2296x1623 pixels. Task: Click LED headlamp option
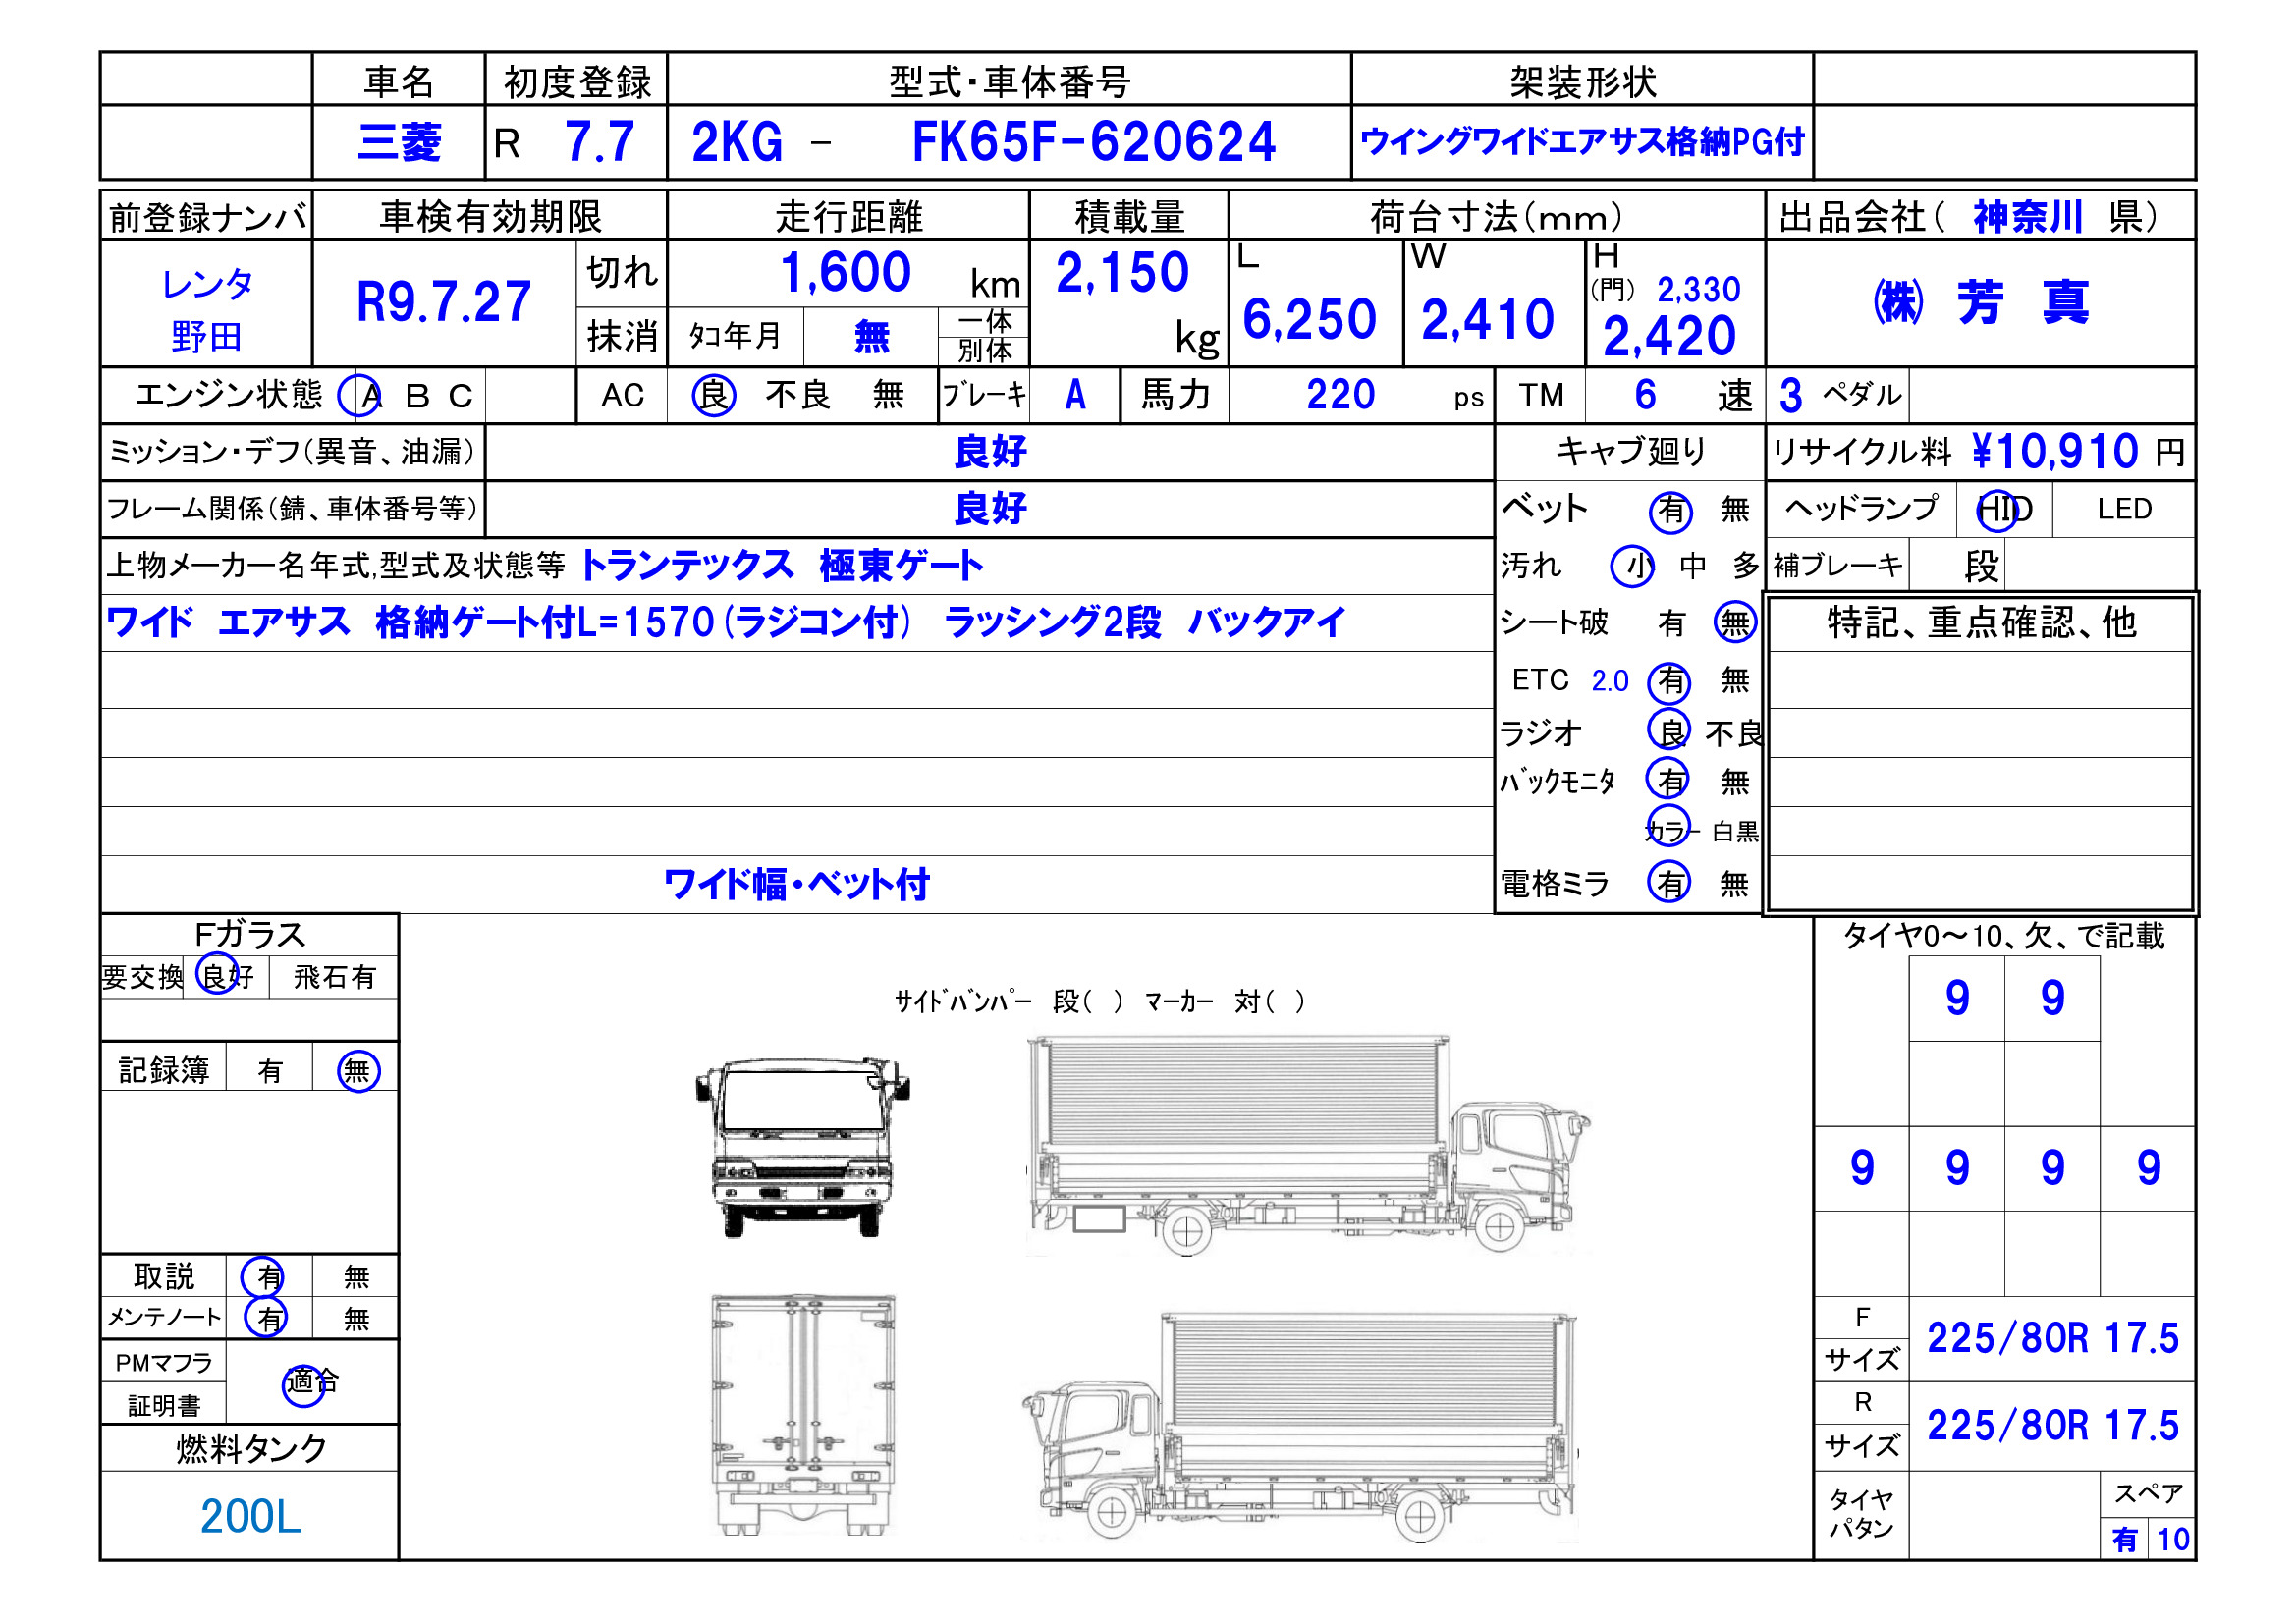[2124, 510]
